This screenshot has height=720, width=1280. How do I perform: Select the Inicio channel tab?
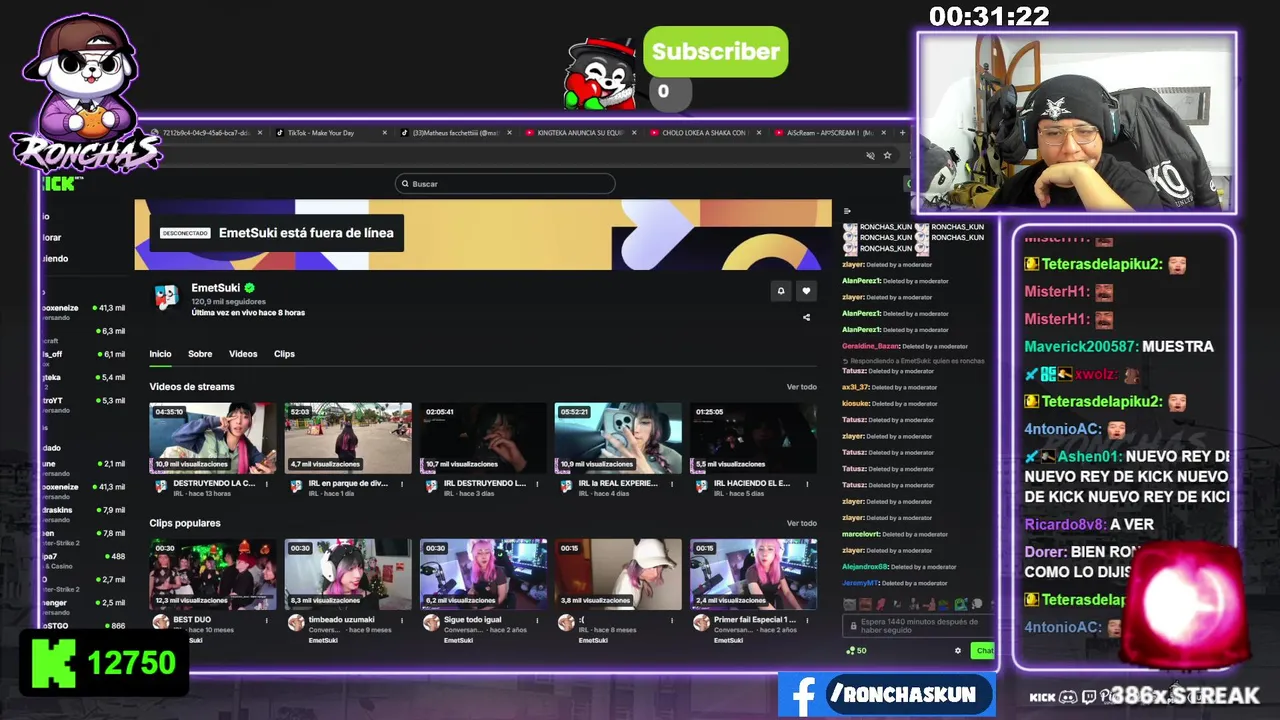(160, 354)
